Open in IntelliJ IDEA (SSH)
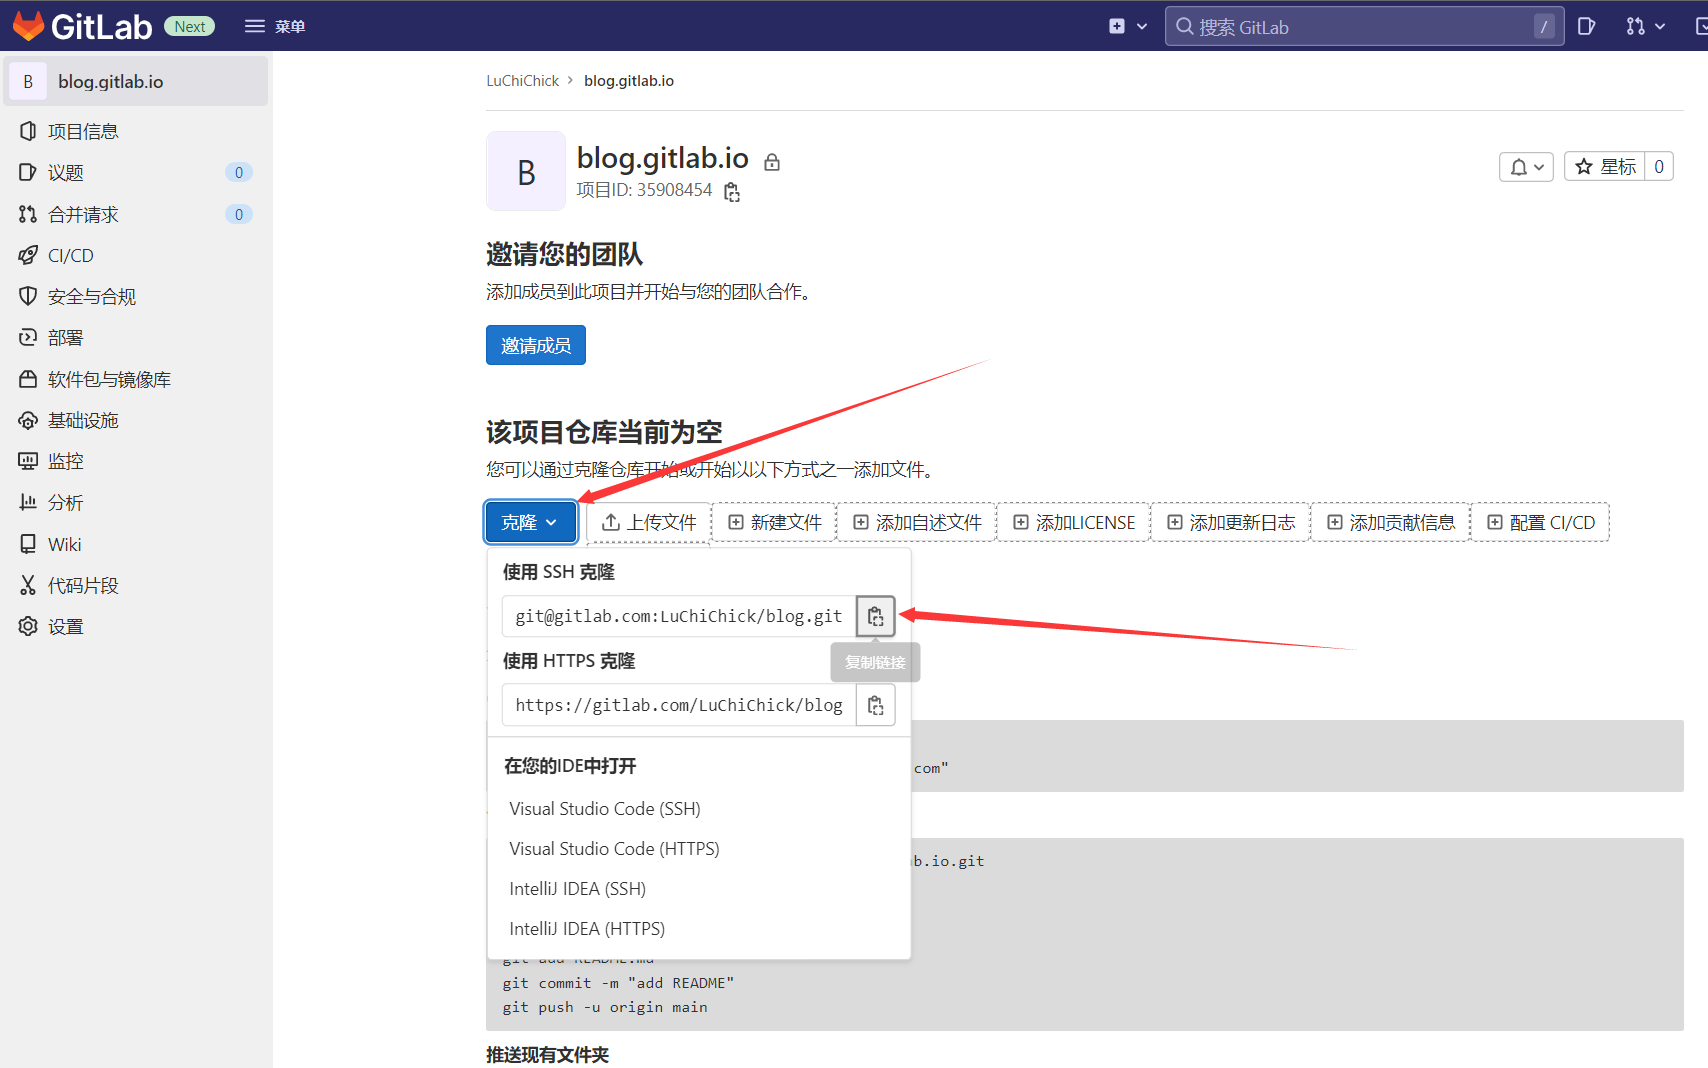Viewport: 1708px width, 1068px height. [x=699, y=888]
